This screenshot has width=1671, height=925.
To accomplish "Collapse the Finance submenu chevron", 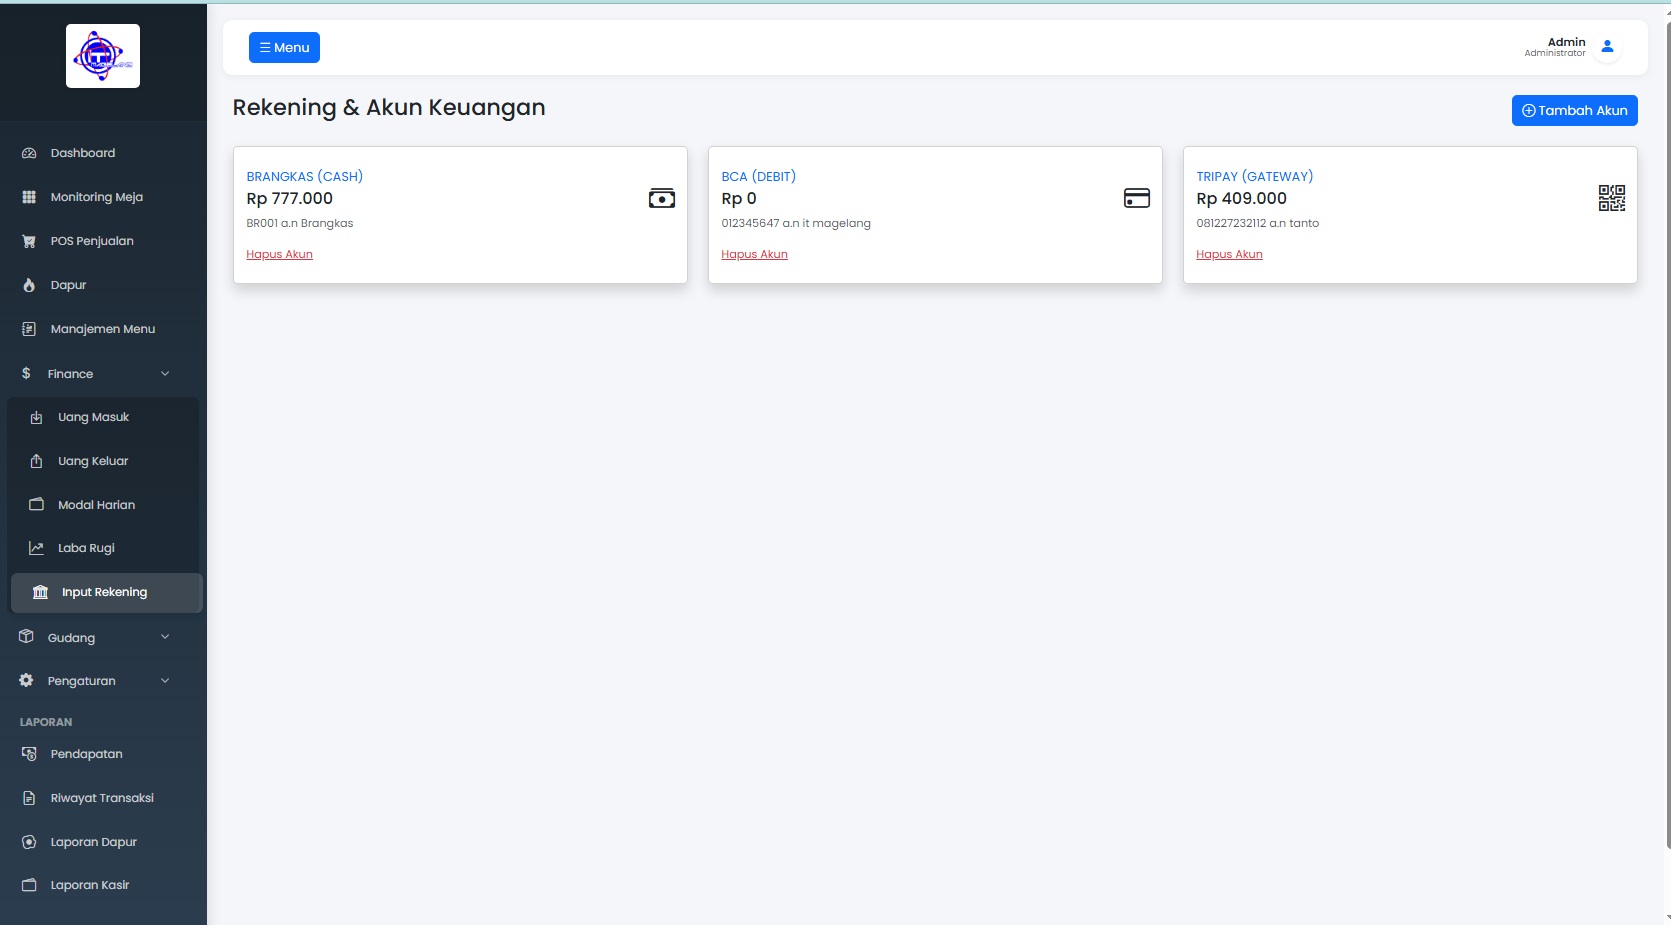I will [165, 373].
